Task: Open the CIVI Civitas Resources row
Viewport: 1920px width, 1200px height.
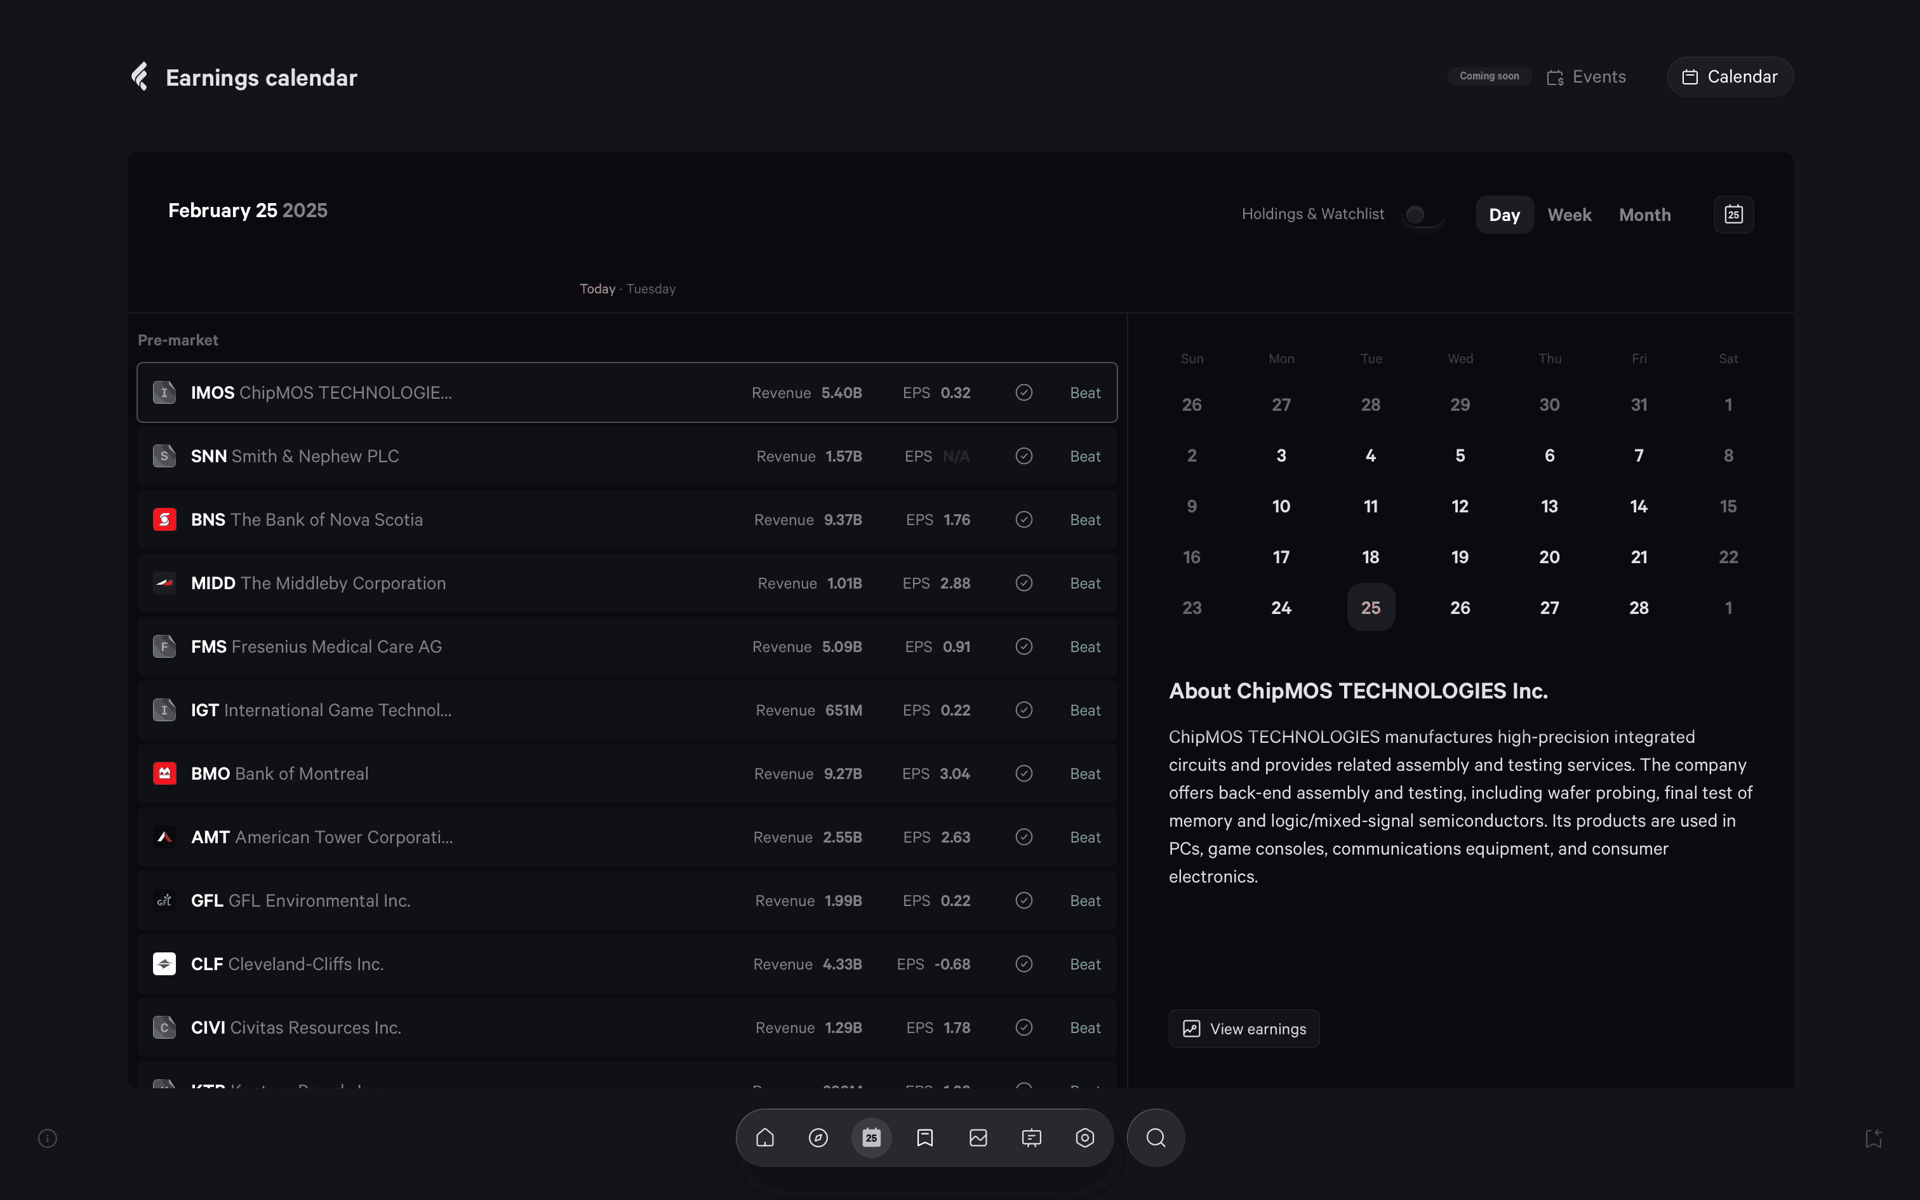Action: click(627, 1028)
